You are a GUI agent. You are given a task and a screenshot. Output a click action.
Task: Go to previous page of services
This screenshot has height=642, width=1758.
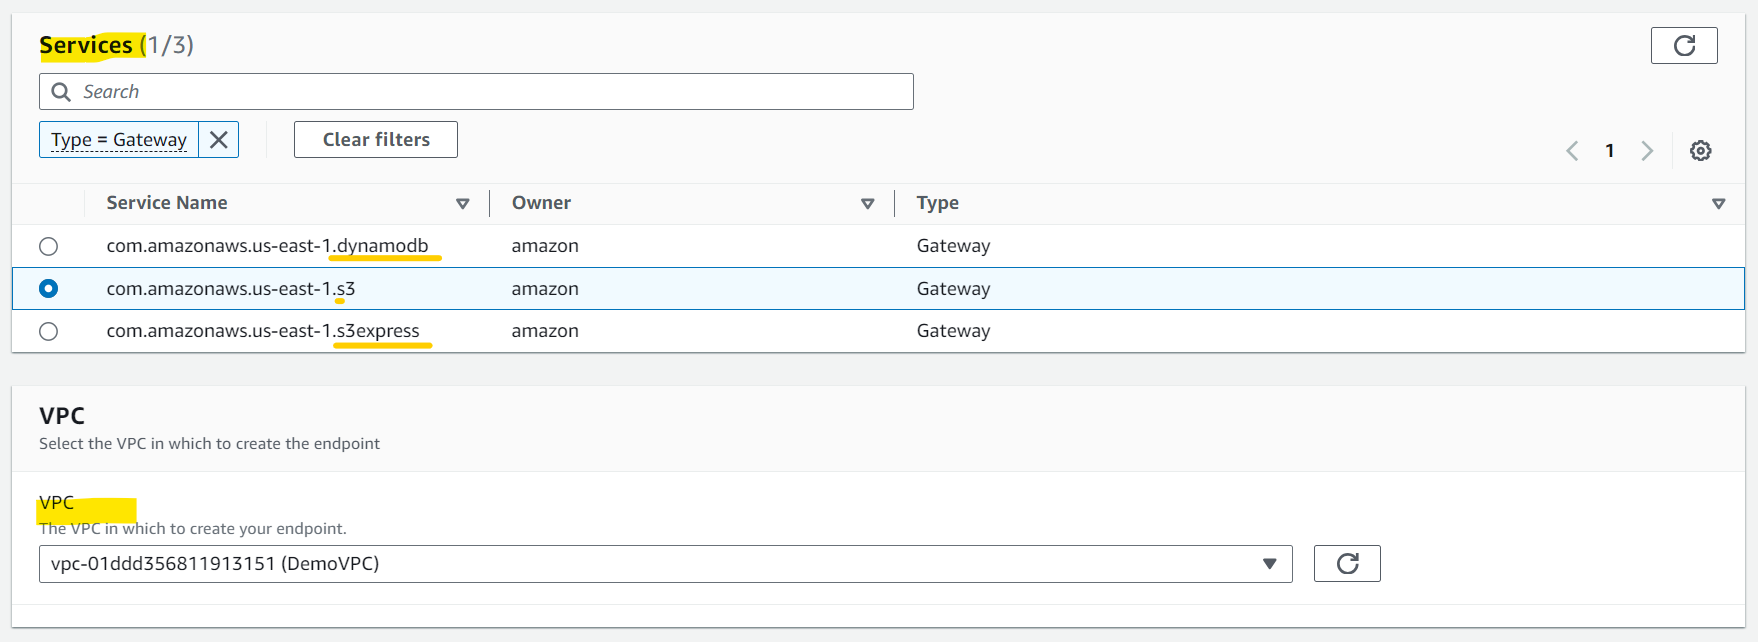[x=1572, y=151]
